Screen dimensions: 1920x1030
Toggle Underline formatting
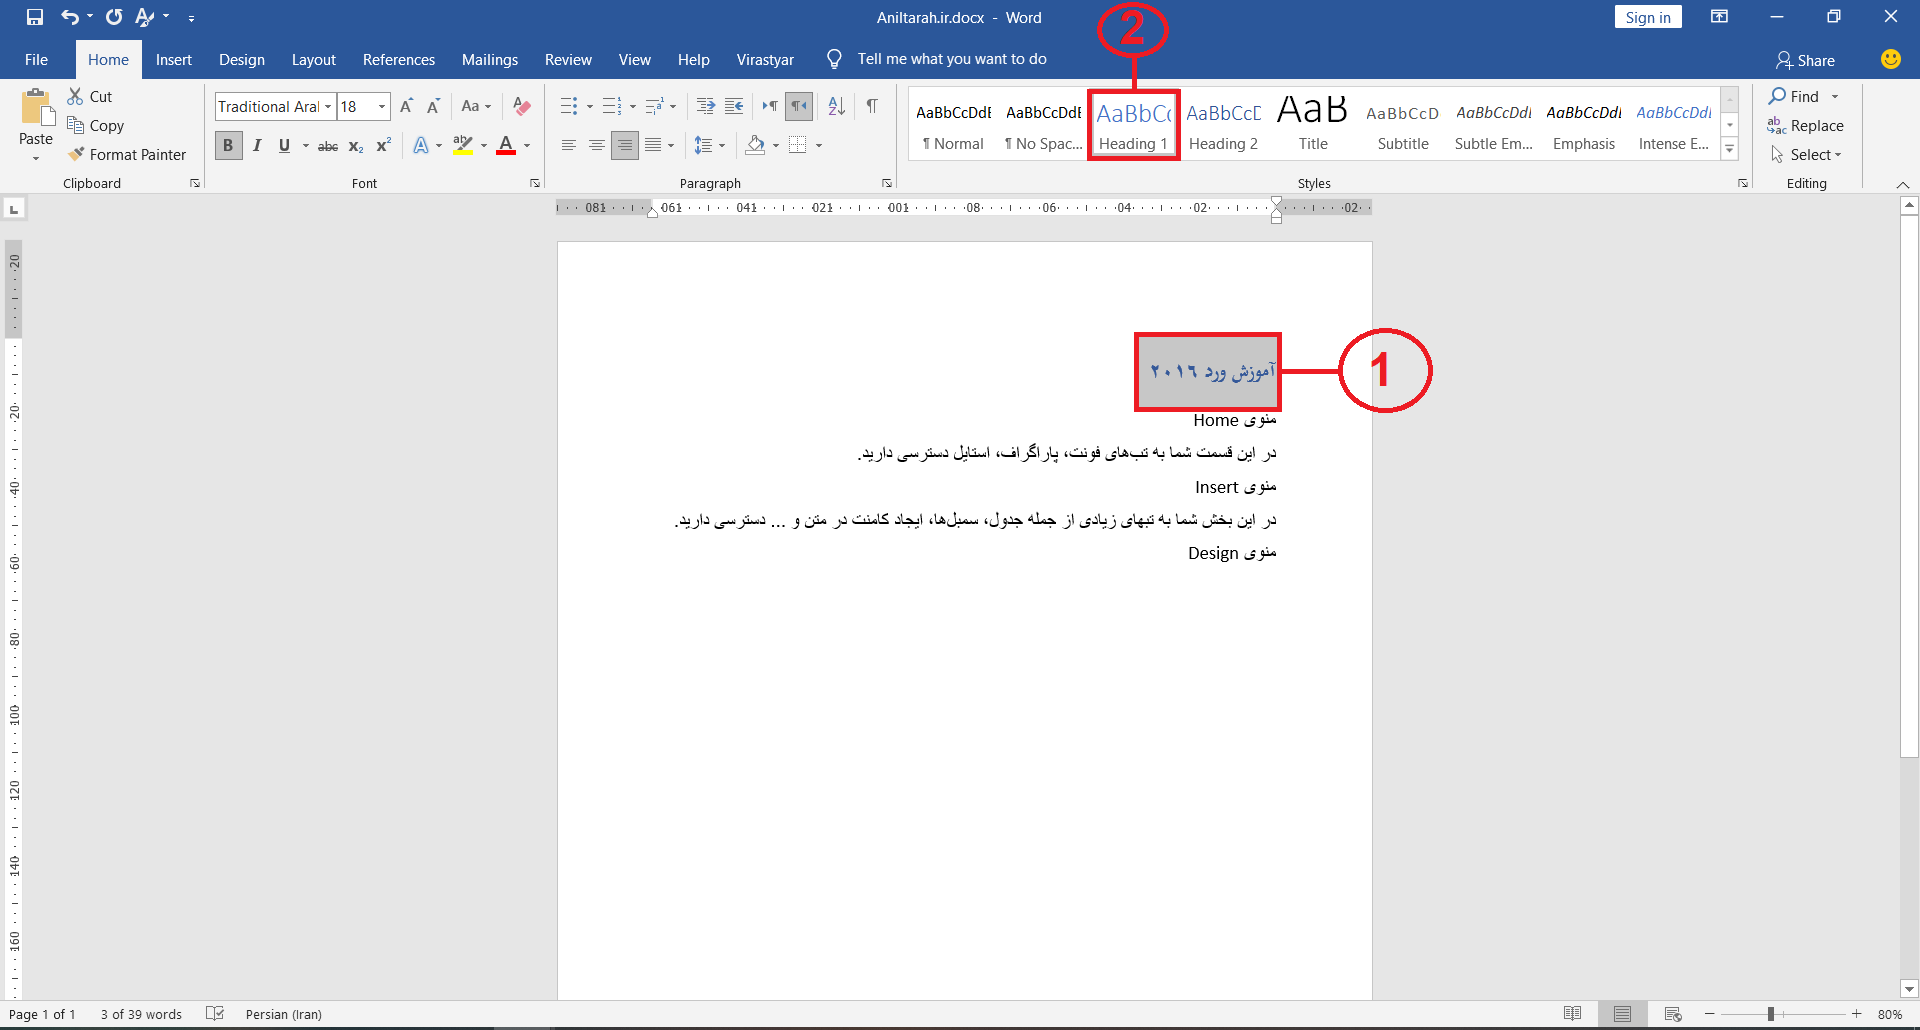[x=284, y=146]
